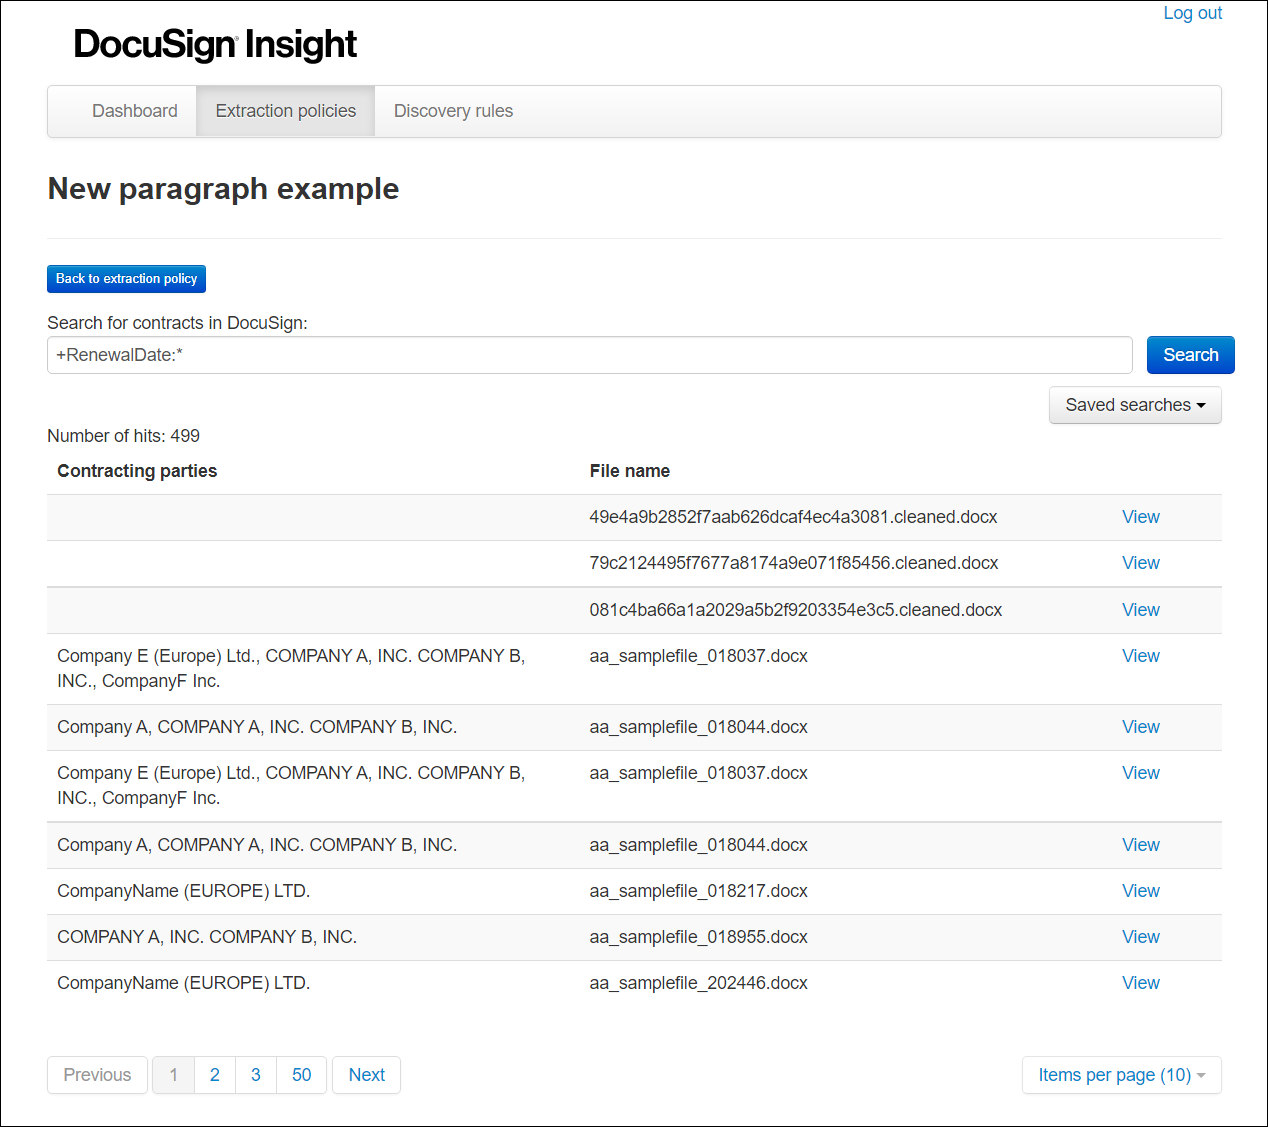Click Next to advance pages
The width and height of the screenshot is (1268, 1127).
point(366,1075)
